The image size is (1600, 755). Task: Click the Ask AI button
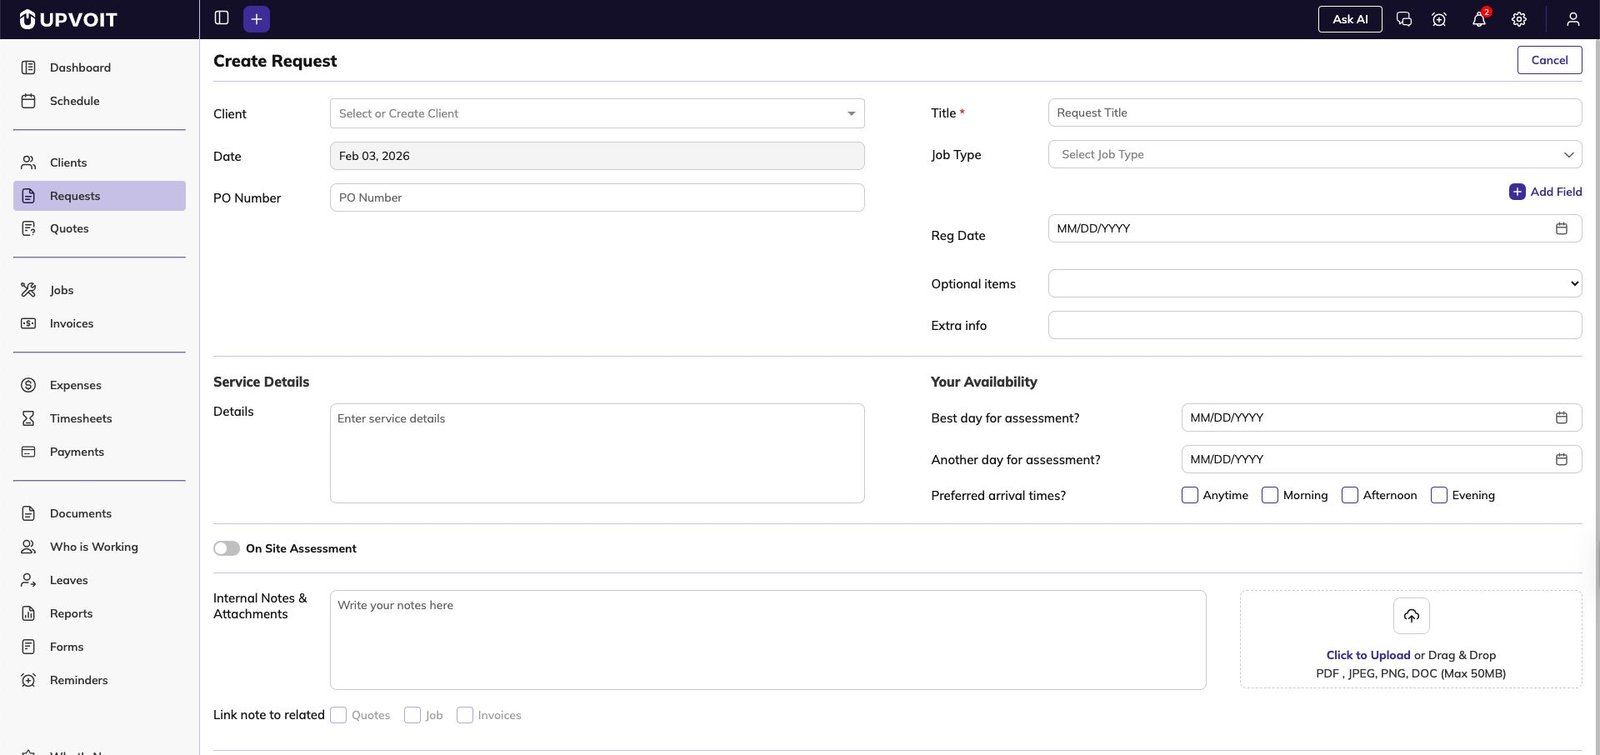(1350, 19)
